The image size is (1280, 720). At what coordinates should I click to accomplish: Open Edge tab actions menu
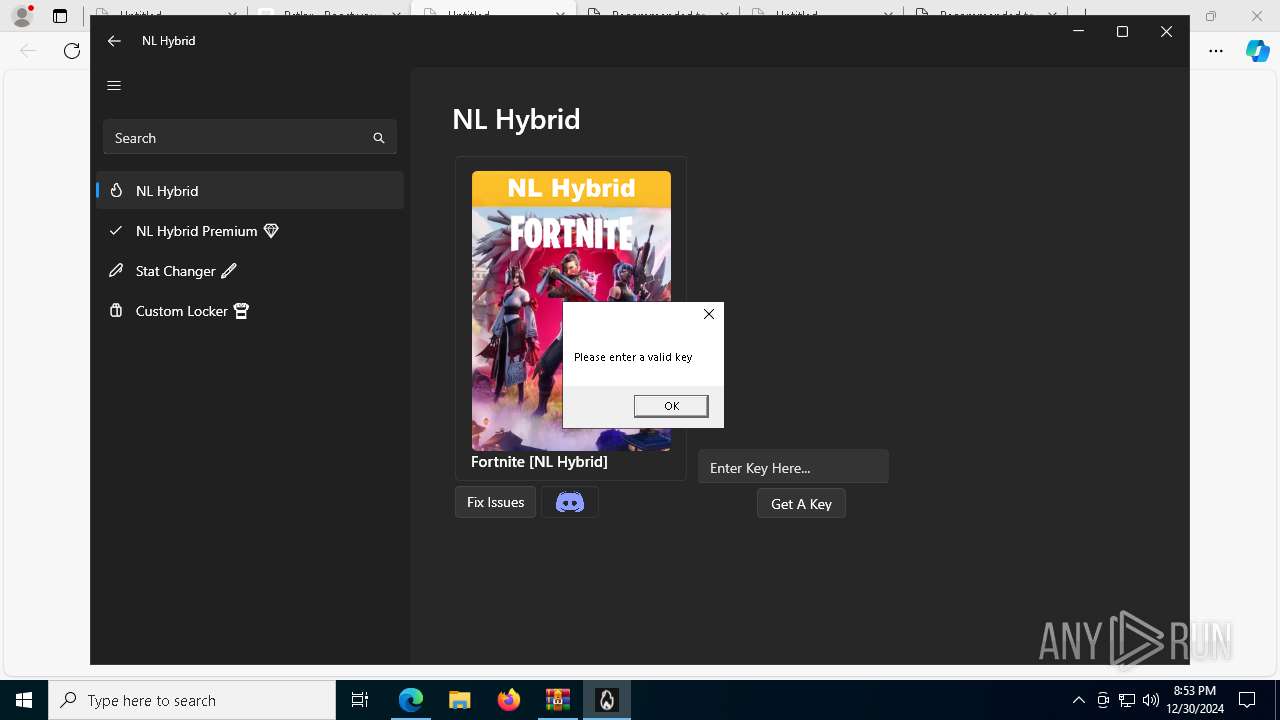point(60,16)
